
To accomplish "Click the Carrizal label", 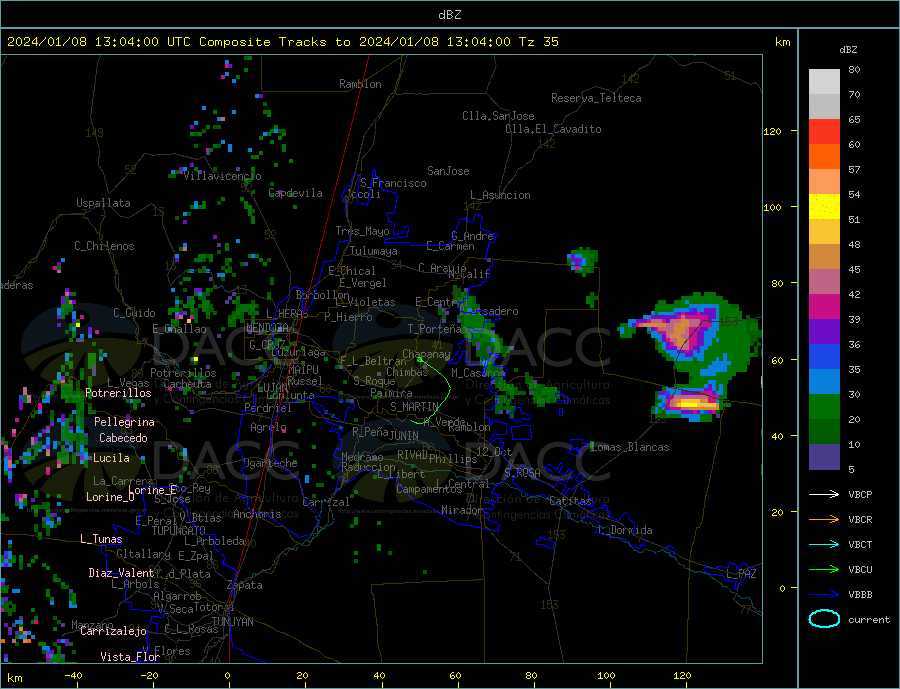I will [325, 502].
